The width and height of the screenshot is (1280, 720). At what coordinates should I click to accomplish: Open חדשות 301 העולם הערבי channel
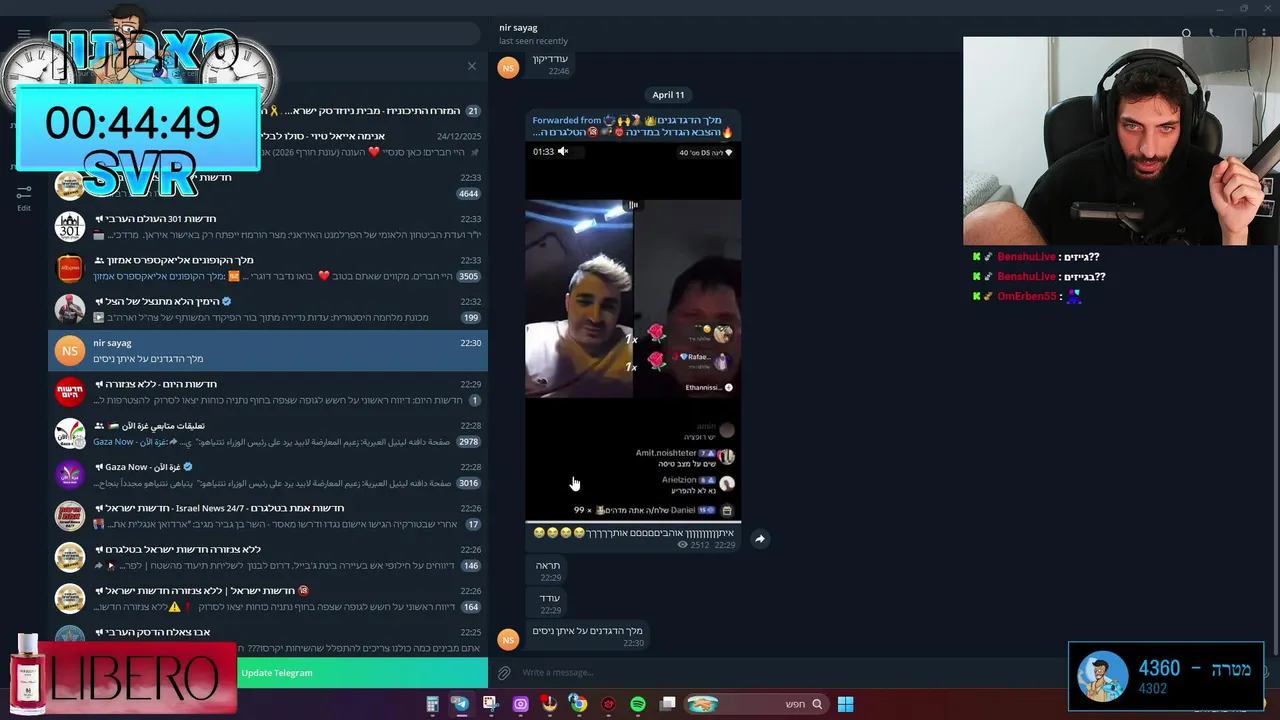click(268, 227)
